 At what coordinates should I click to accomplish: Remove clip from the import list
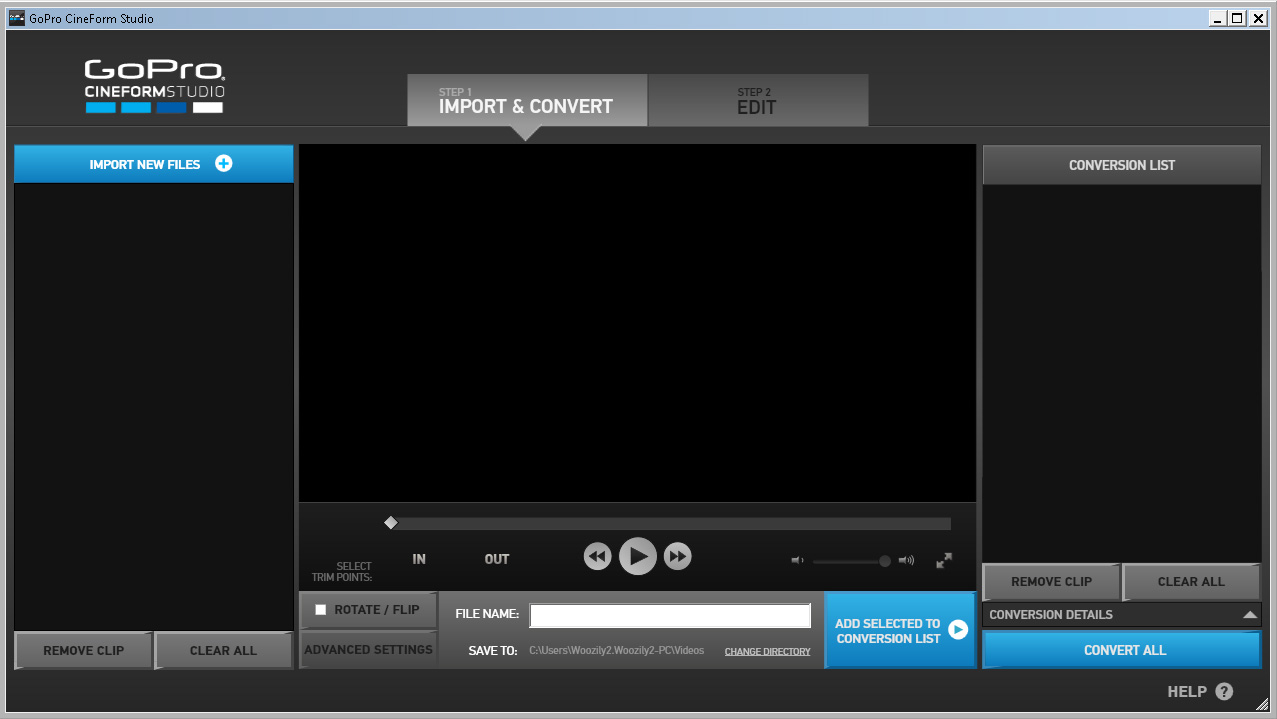84,651
